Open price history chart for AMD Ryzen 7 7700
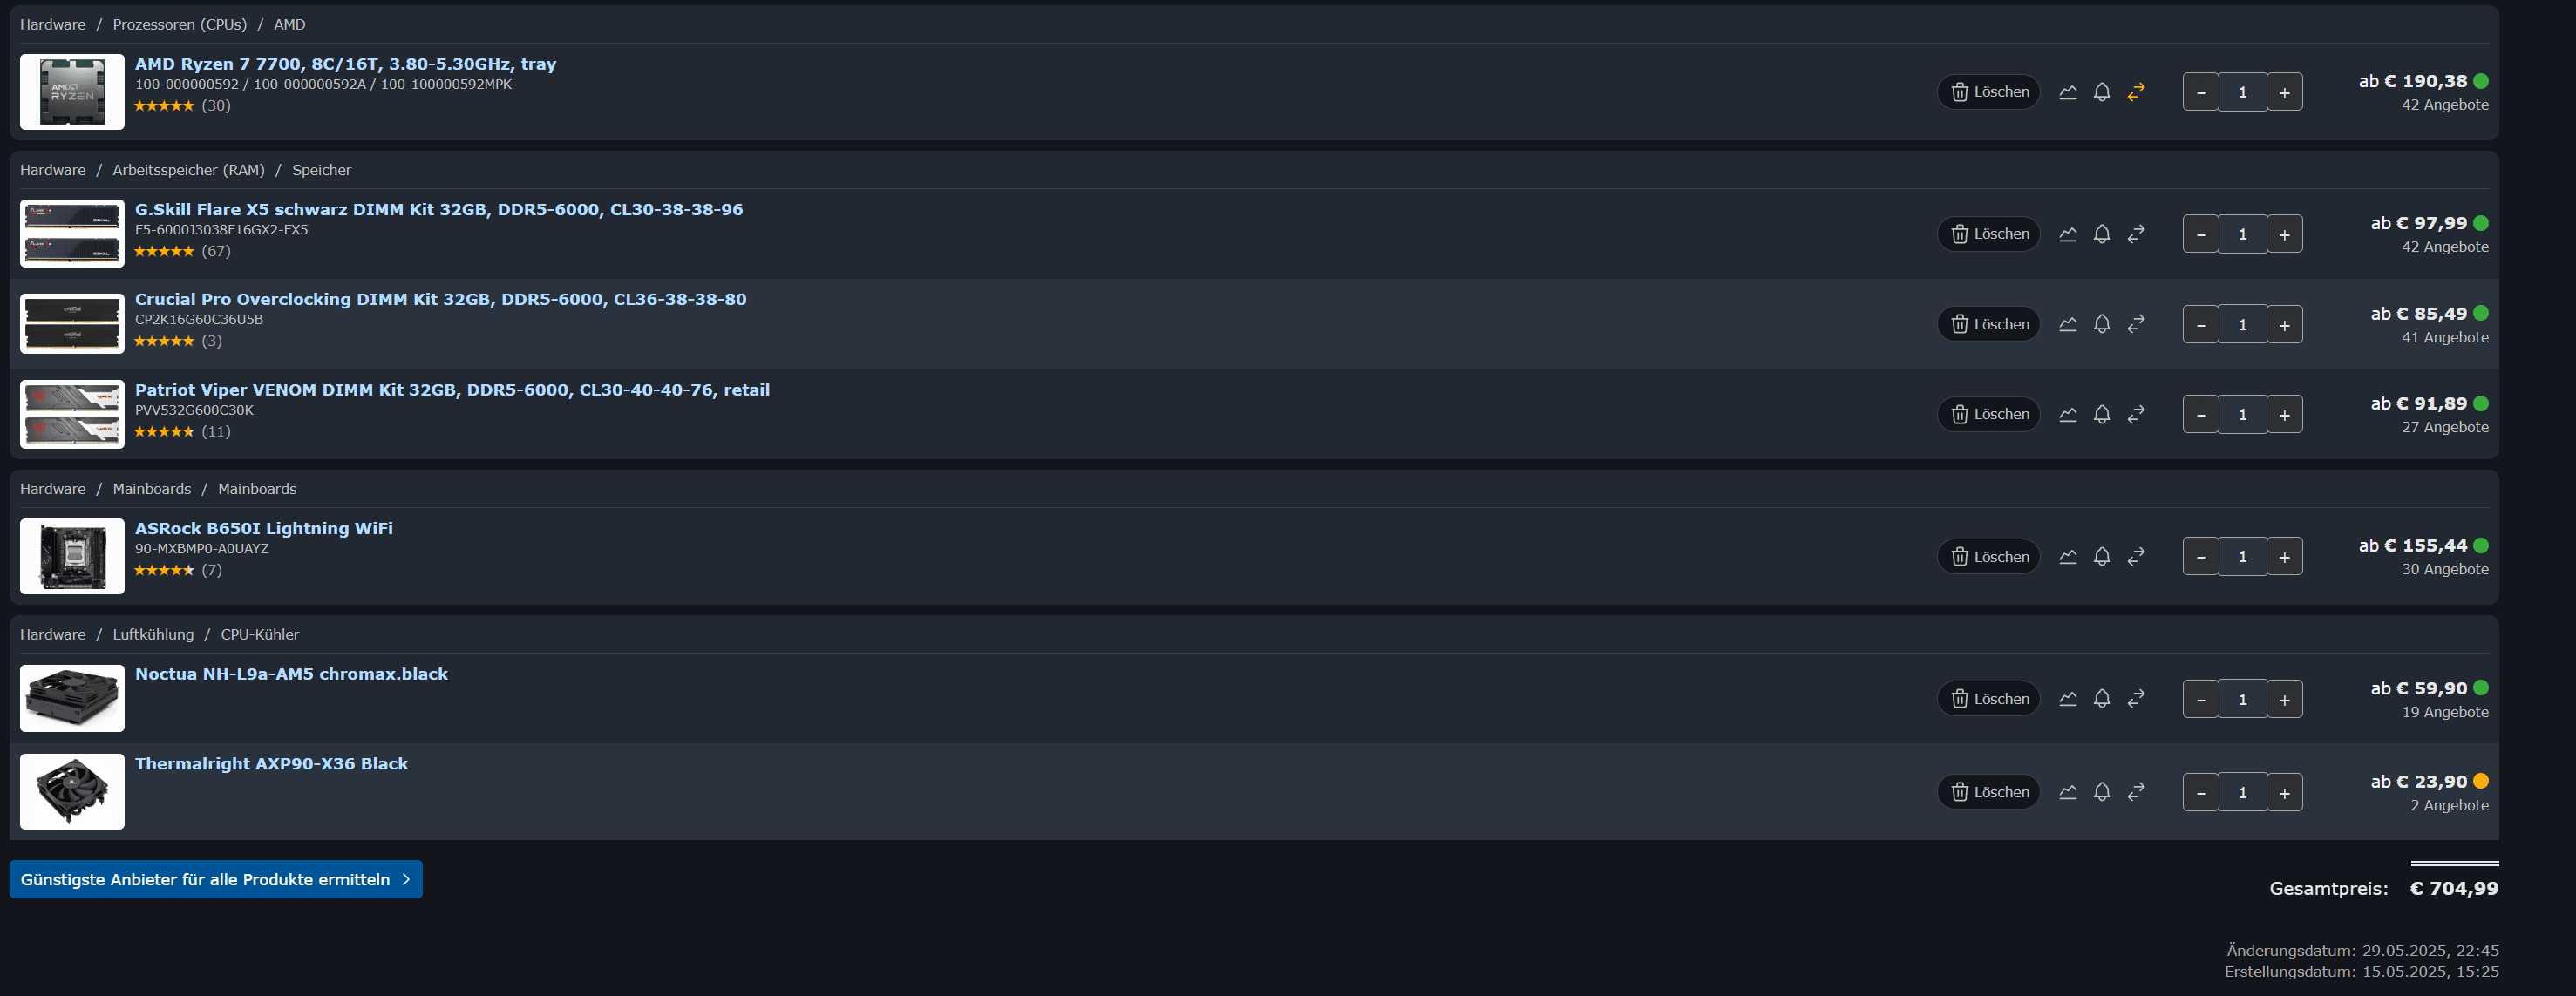The width and height of the screenshot is (2576, 996). click(2068, 92)
